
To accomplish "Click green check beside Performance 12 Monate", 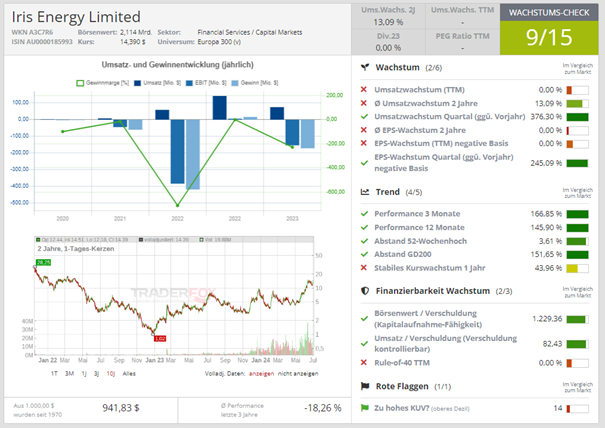I will tap(364, 227).
